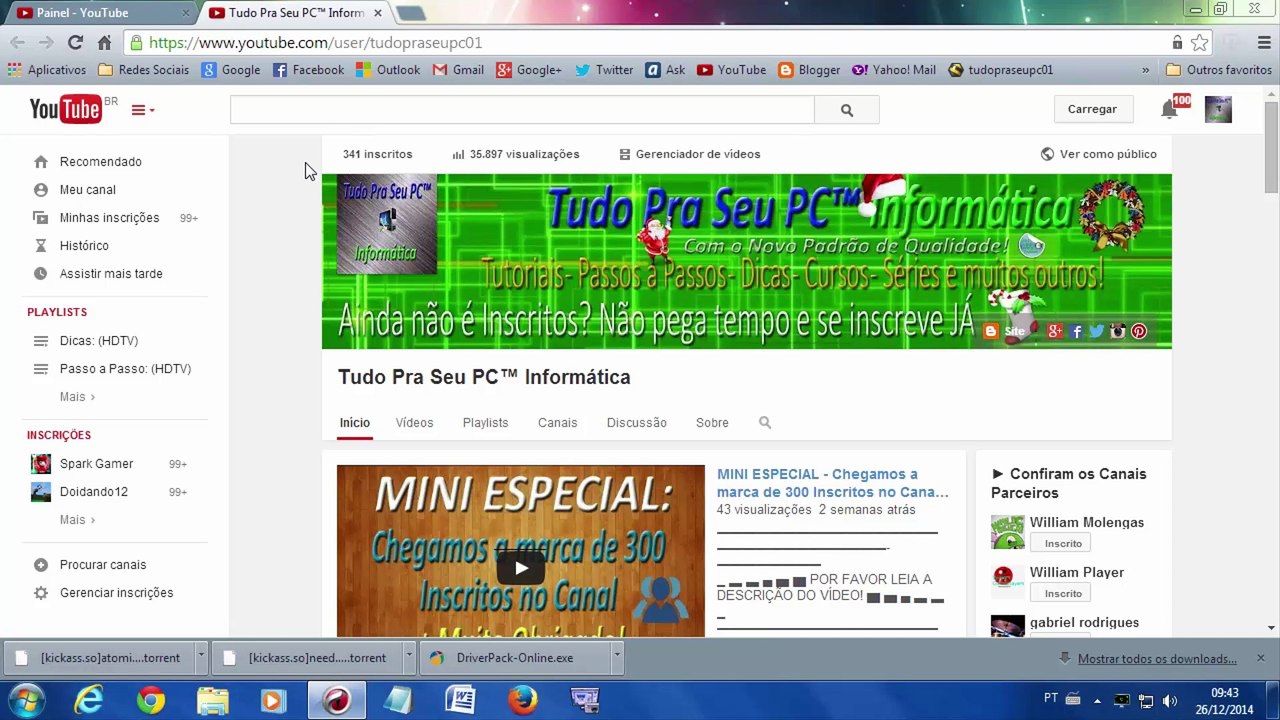Open options for need torrent download
Screen dimensions: 1280x720
409,658
